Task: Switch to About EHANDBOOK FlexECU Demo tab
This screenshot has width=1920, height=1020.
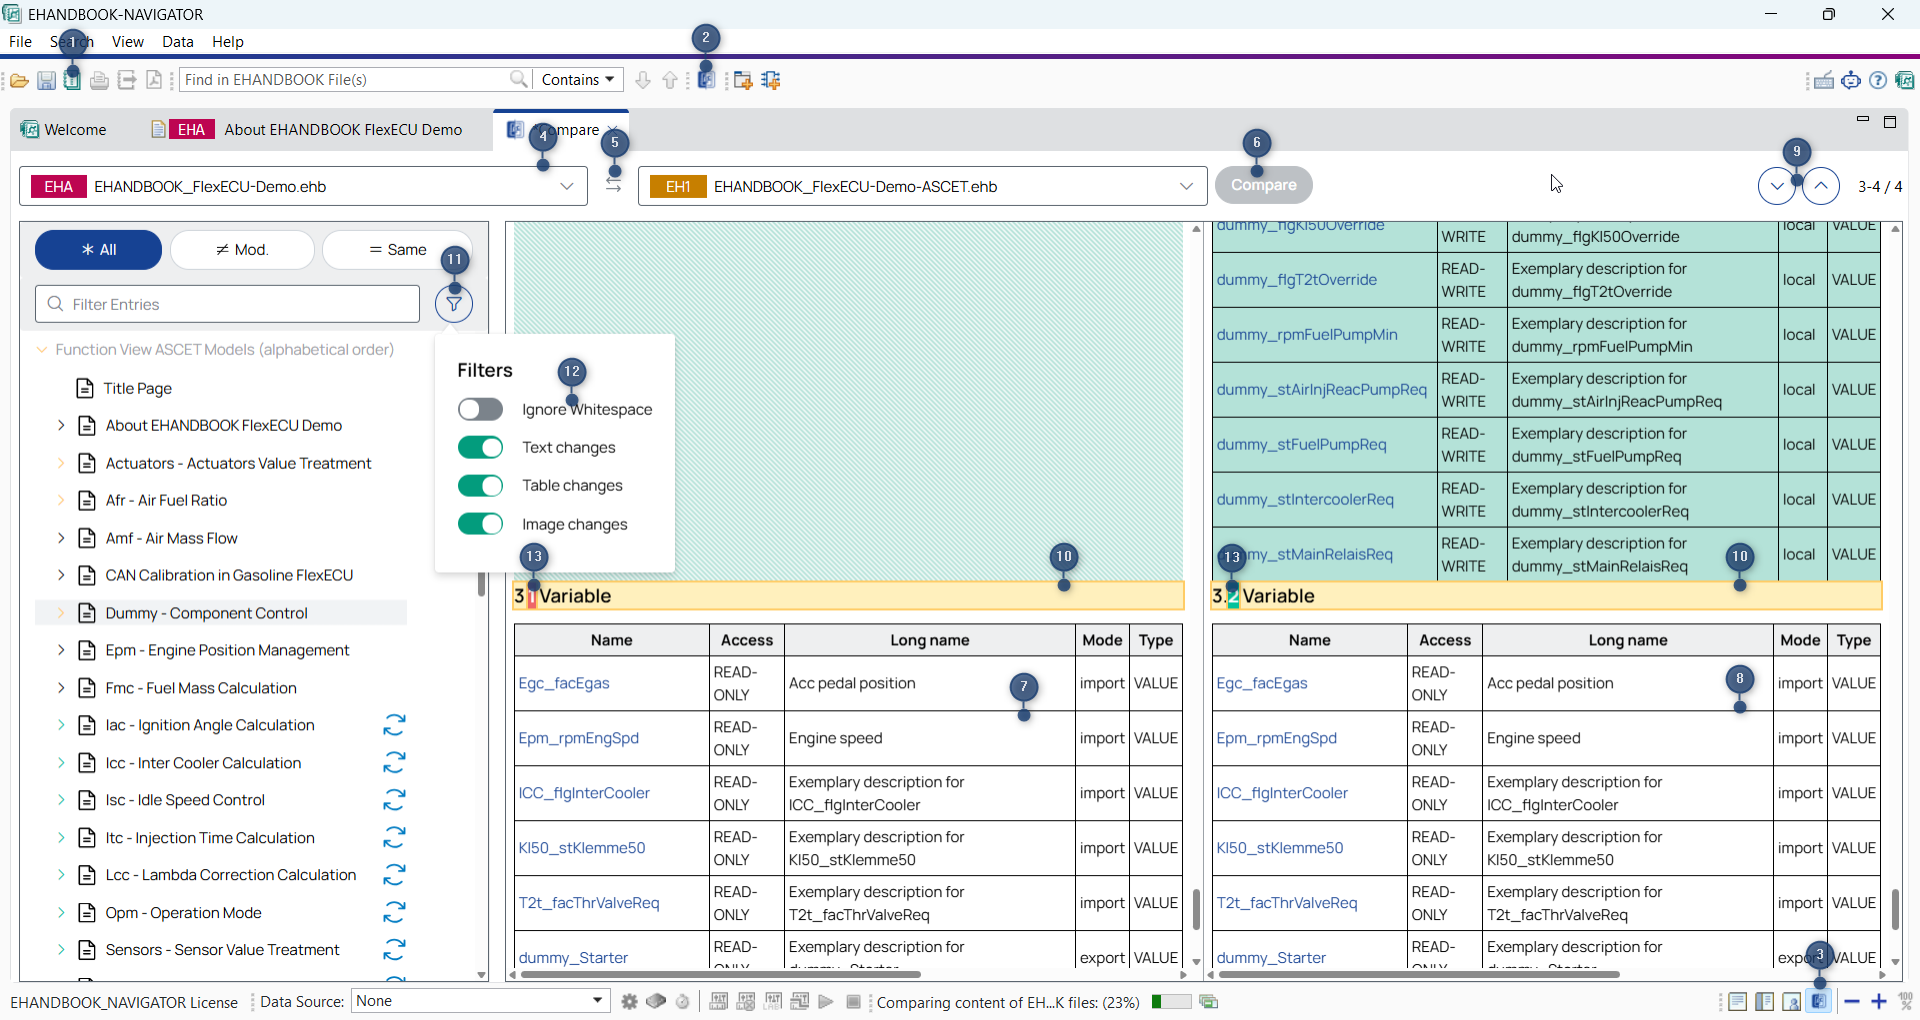Action: (307, 130)
